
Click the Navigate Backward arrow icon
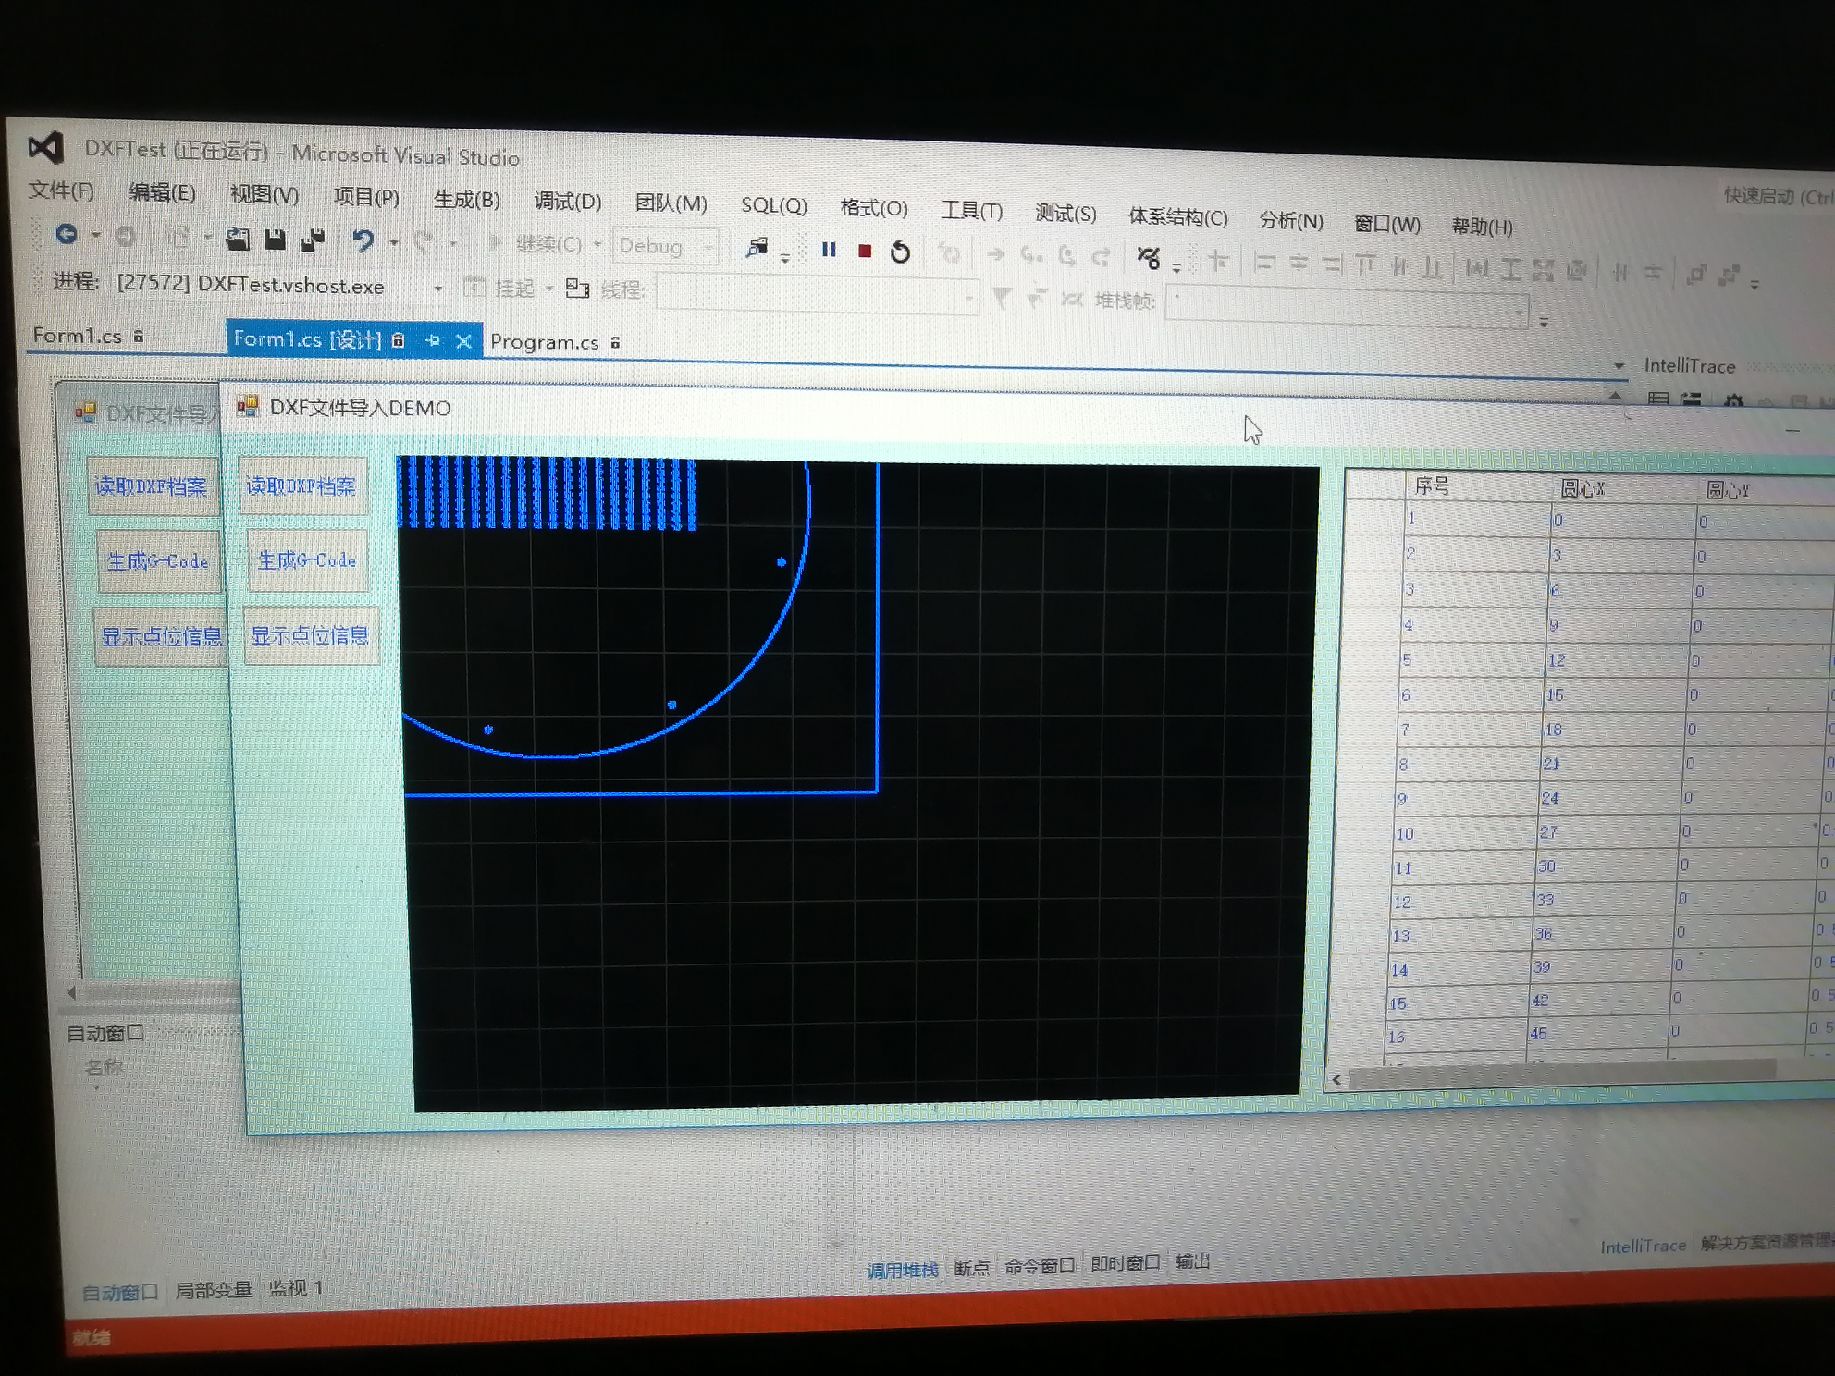[x=66, y=235]
